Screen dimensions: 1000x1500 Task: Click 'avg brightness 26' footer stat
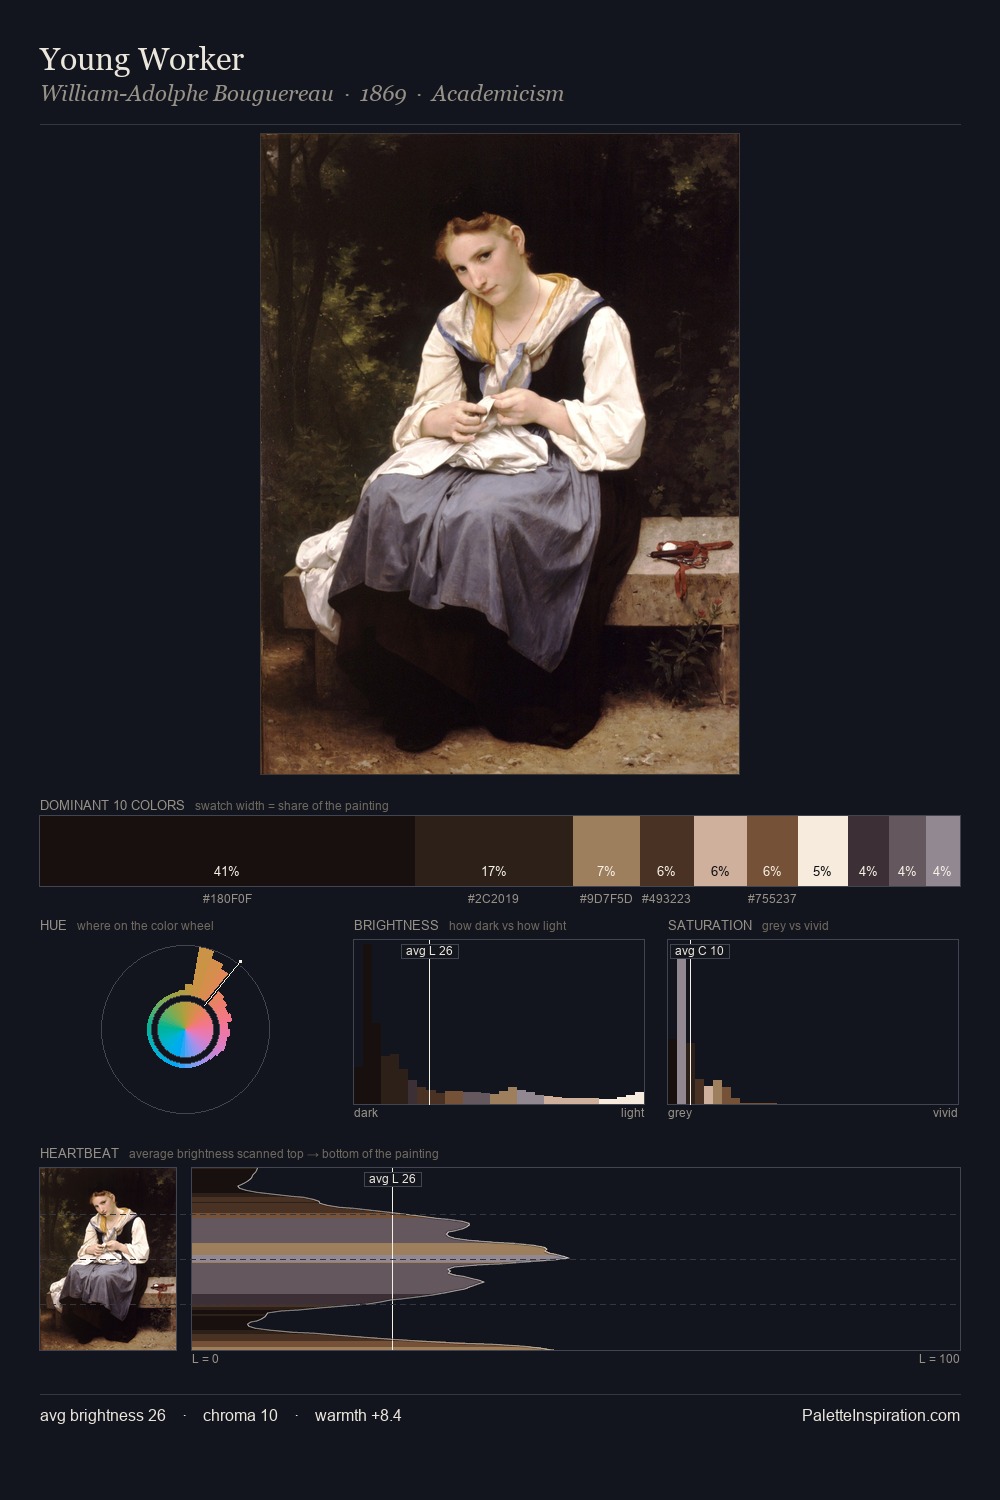tap(103, 1415)
